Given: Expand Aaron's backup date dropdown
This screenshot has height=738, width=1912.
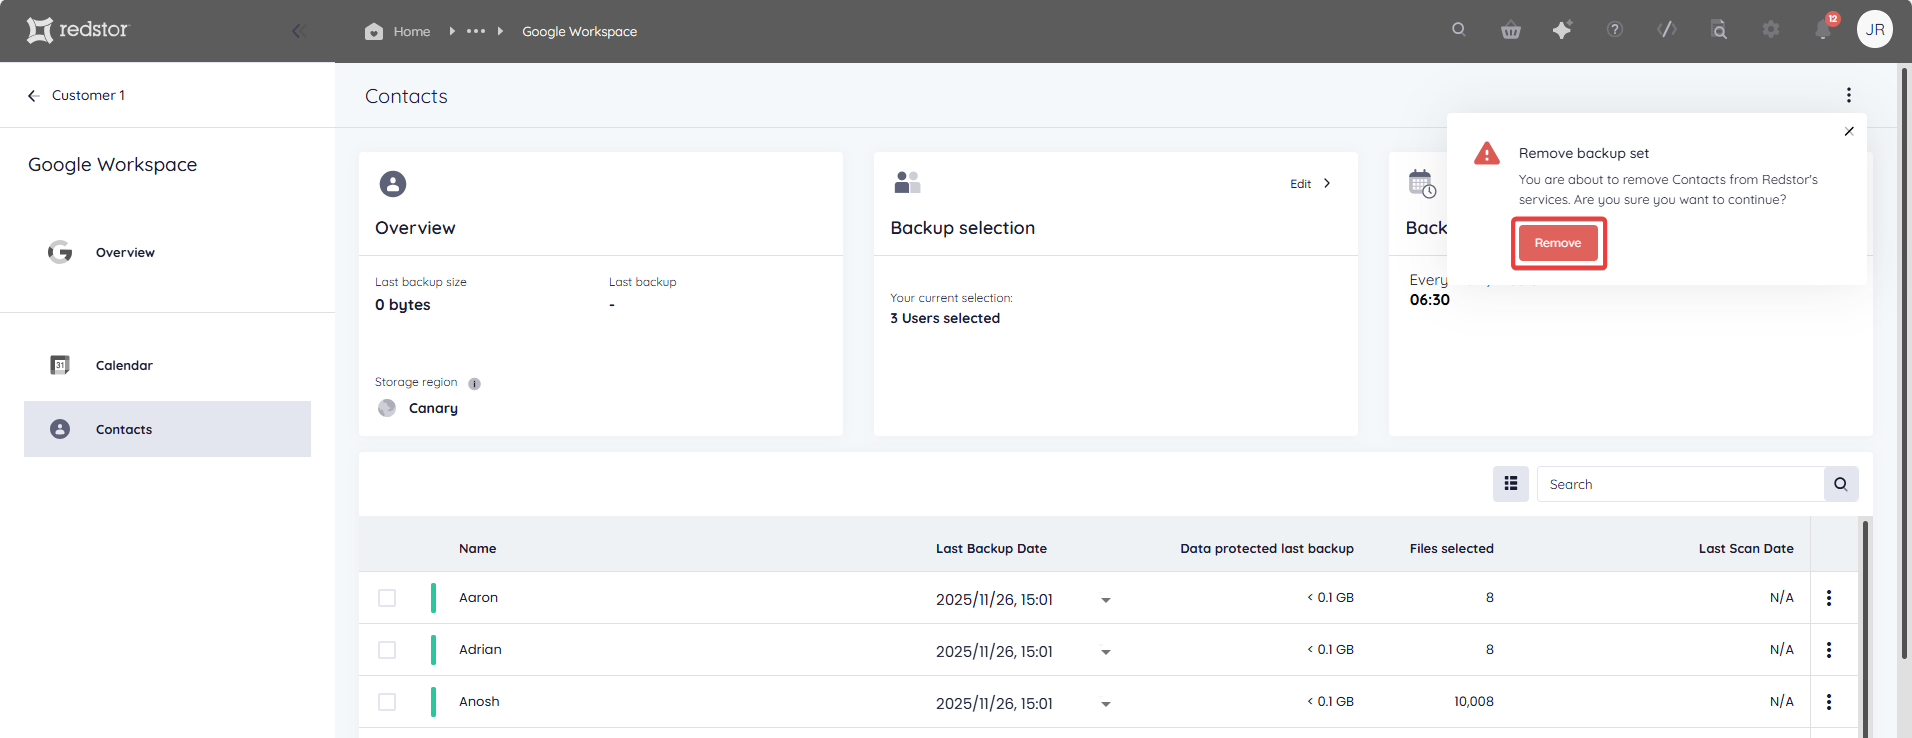Looking at the screenshot, I should [1106, 600].
